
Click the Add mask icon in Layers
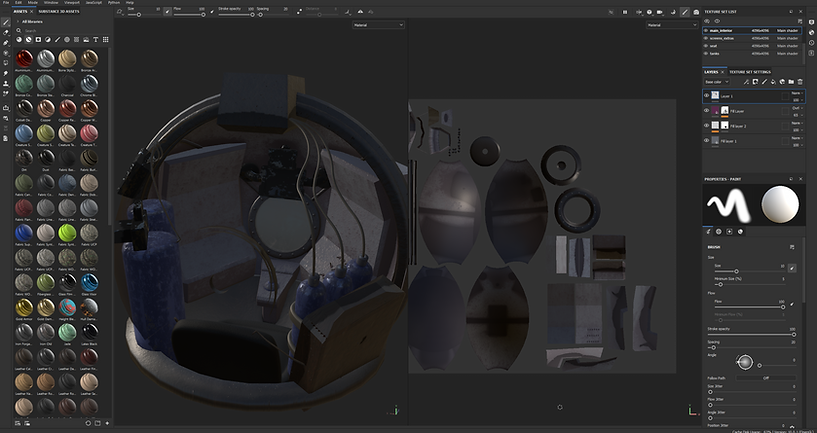click(x=756, y=82)
